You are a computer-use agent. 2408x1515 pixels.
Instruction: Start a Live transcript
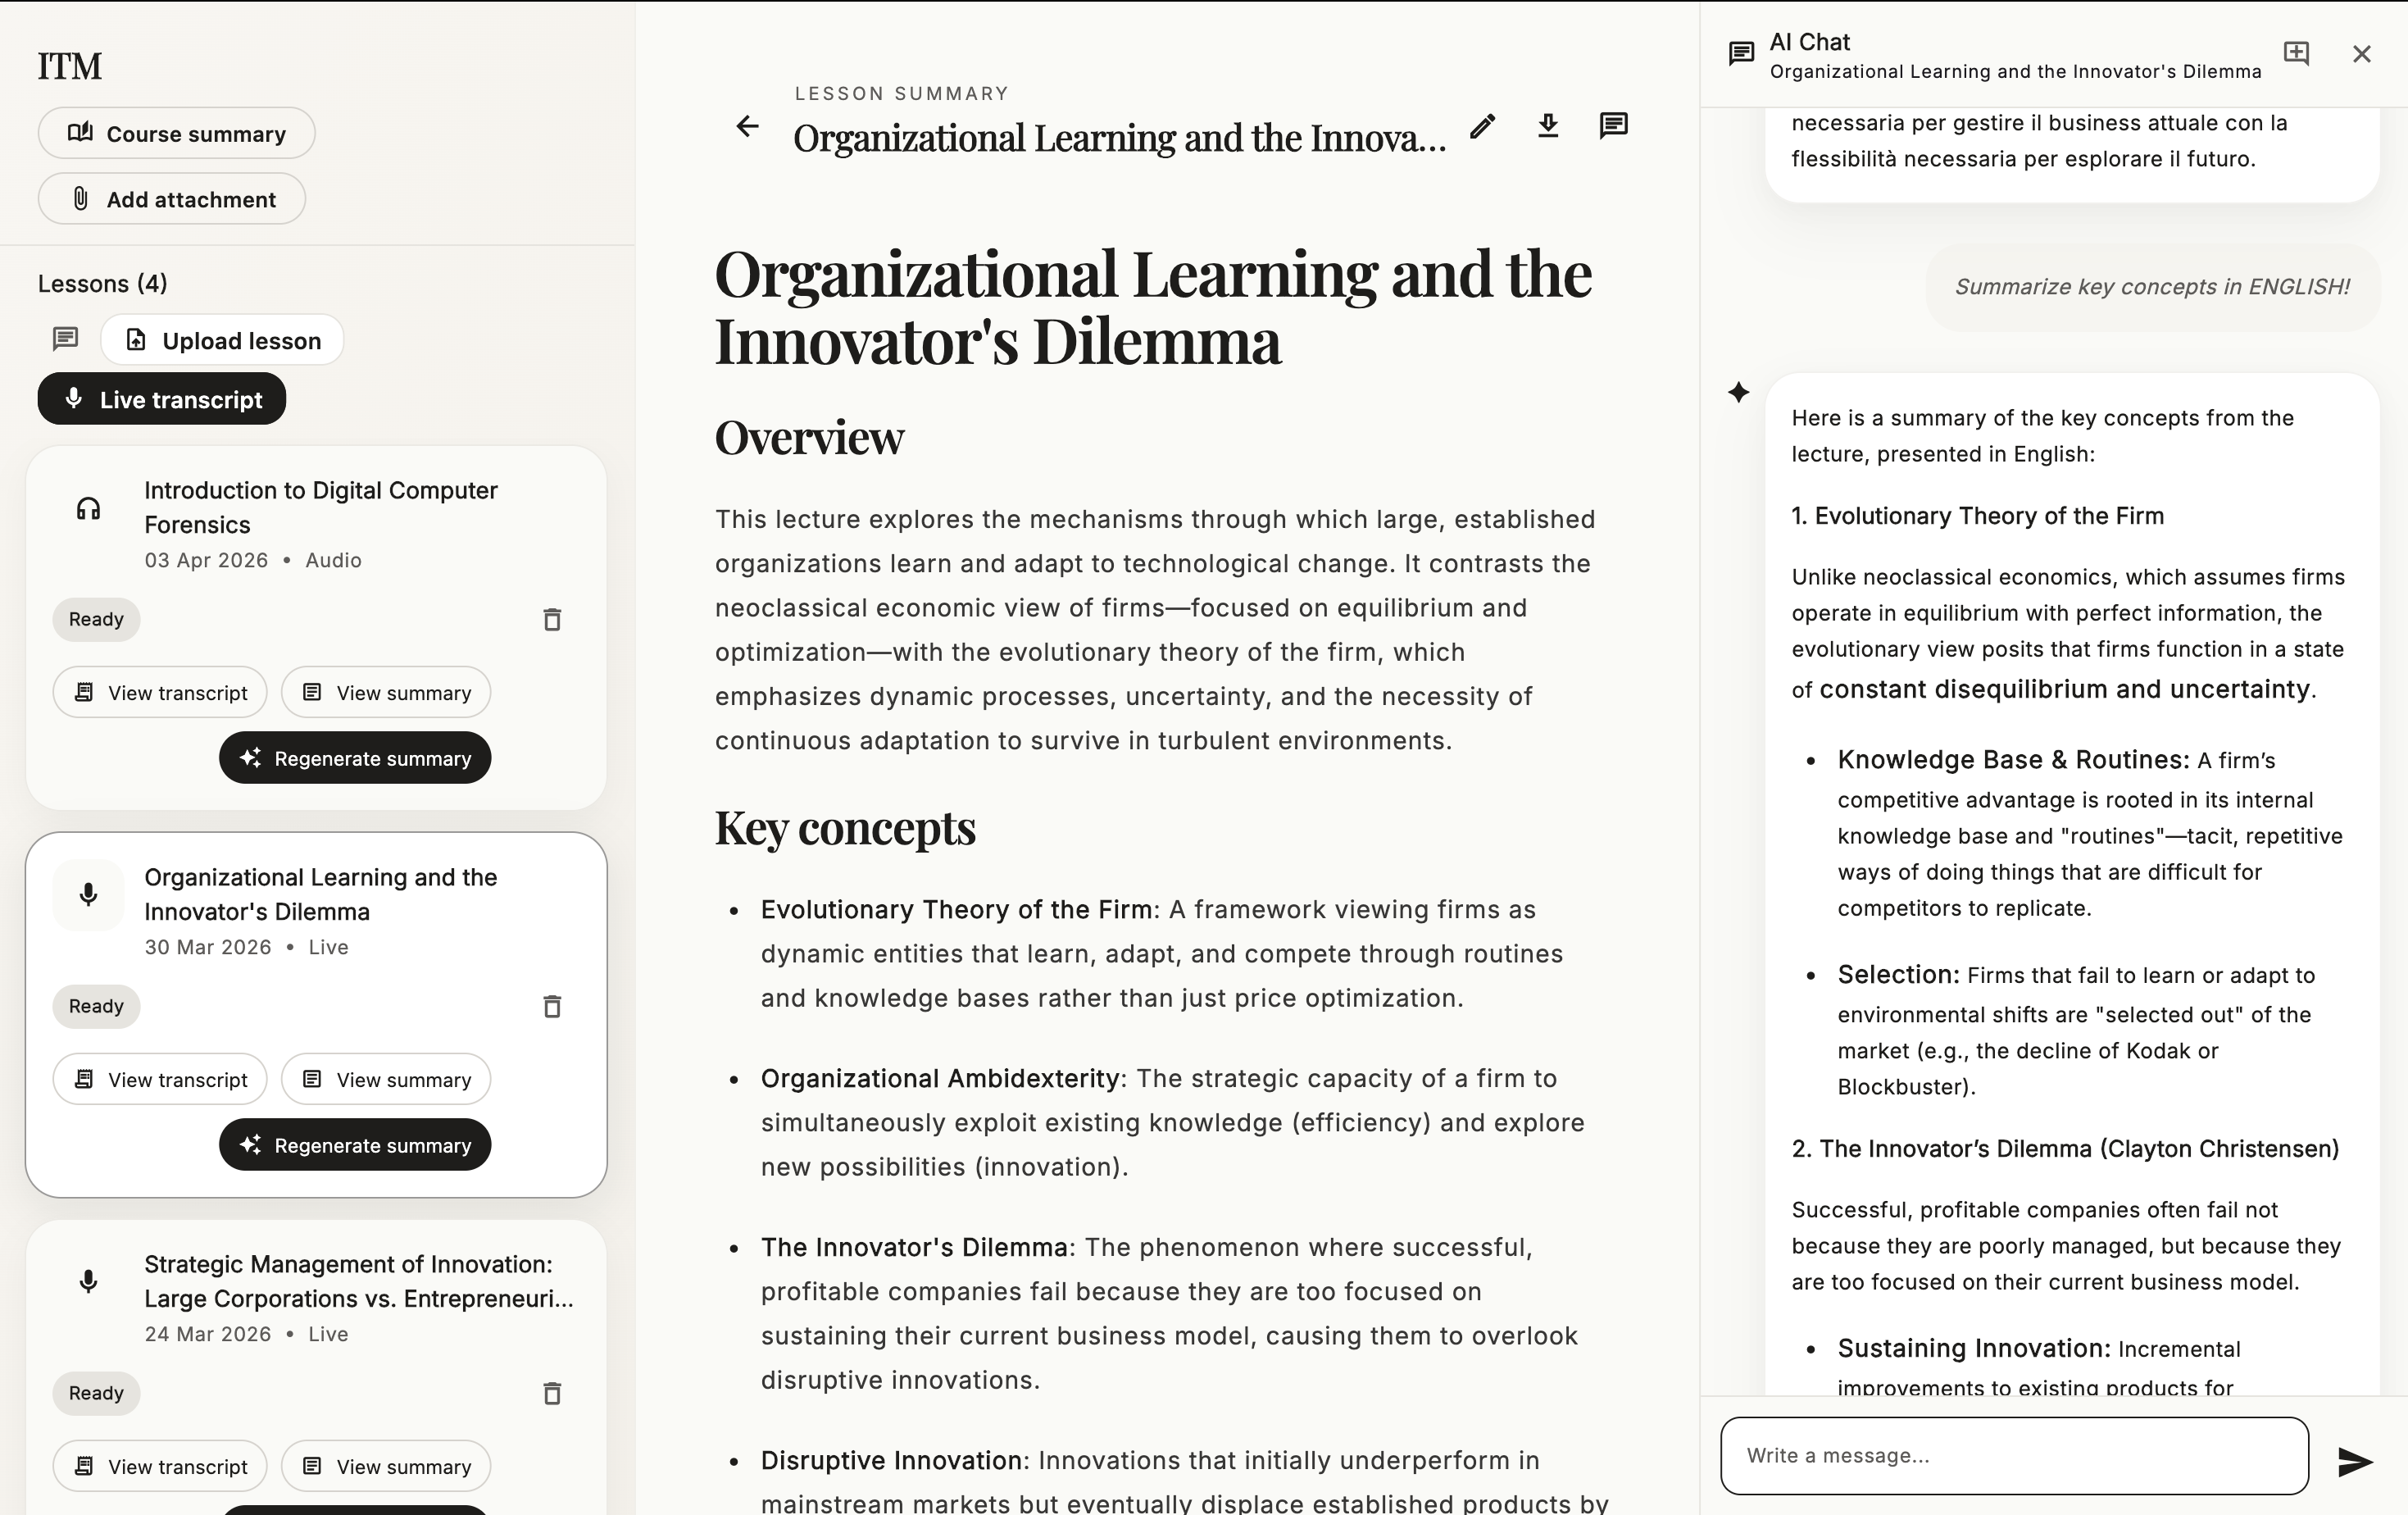click(162, 399)
